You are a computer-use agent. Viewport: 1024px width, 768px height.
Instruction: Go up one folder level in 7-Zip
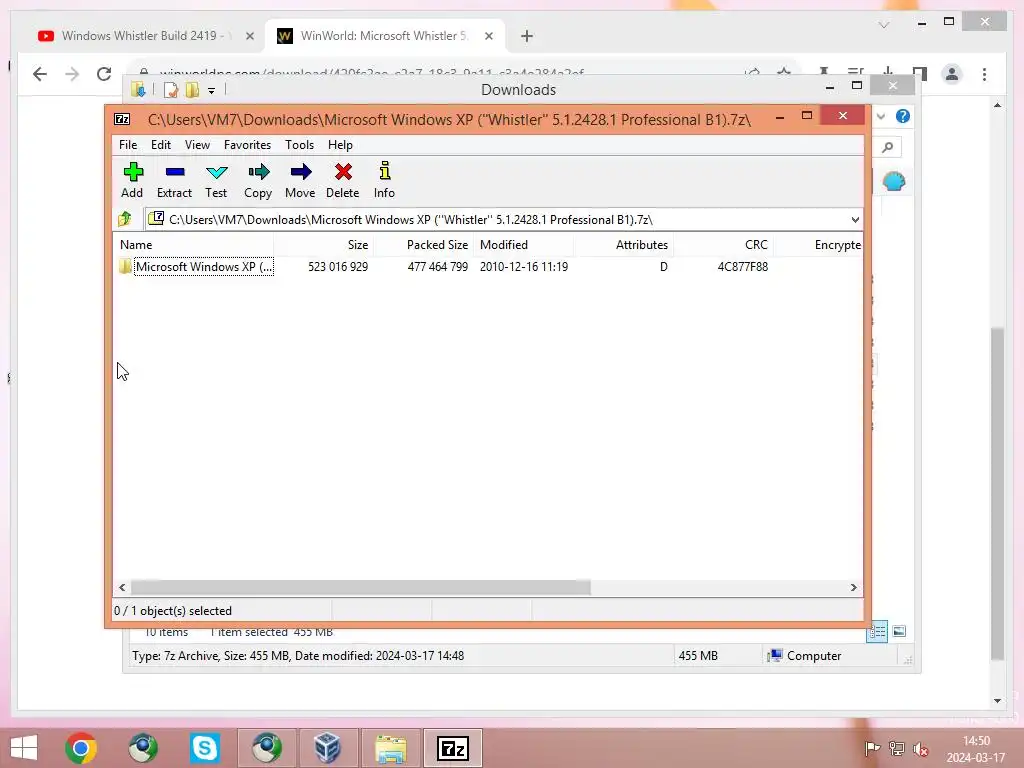pos(125,219)
